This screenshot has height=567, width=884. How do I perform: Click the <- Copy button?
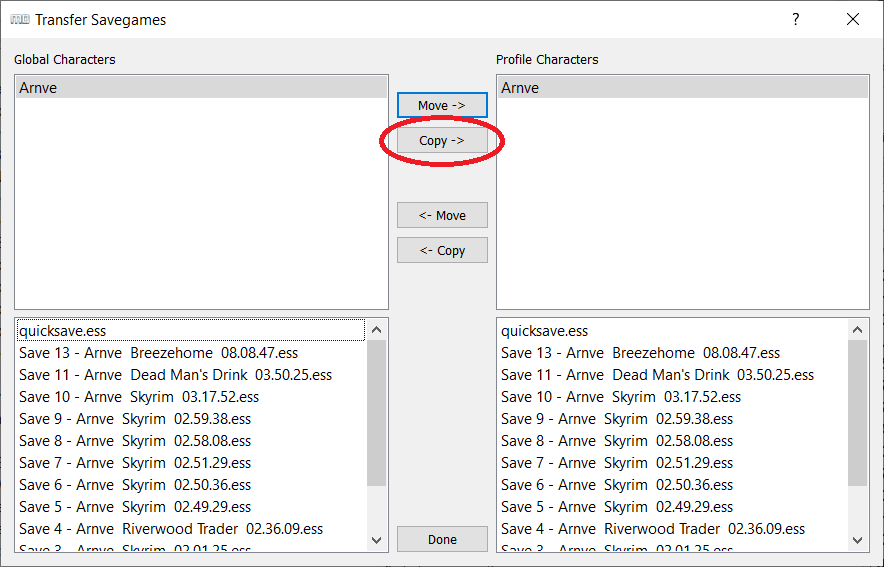tap(442, 250)
